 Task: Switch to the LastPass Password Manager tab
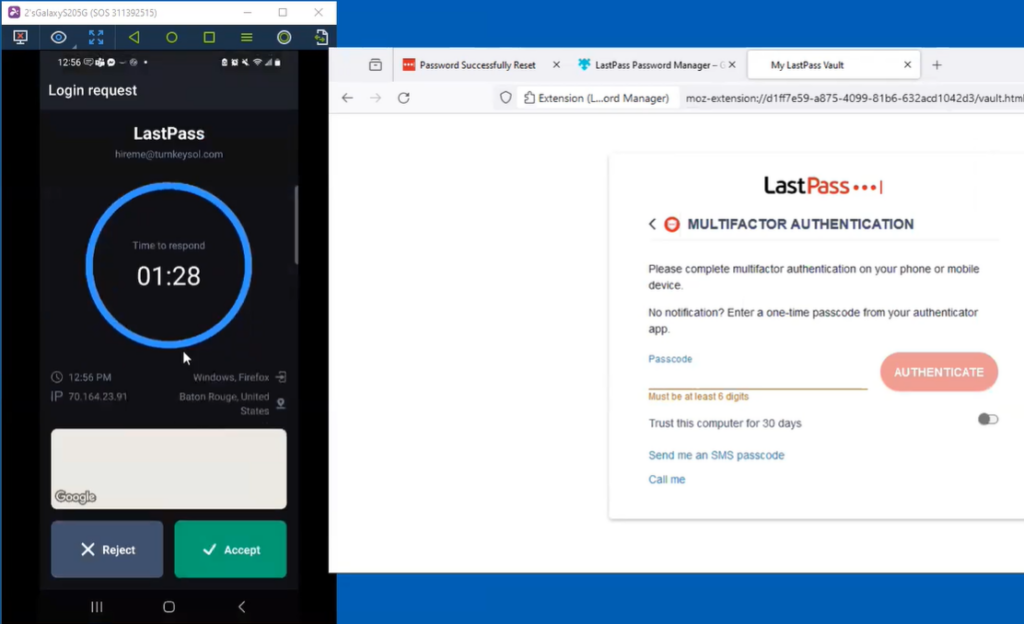click(652, 64)
